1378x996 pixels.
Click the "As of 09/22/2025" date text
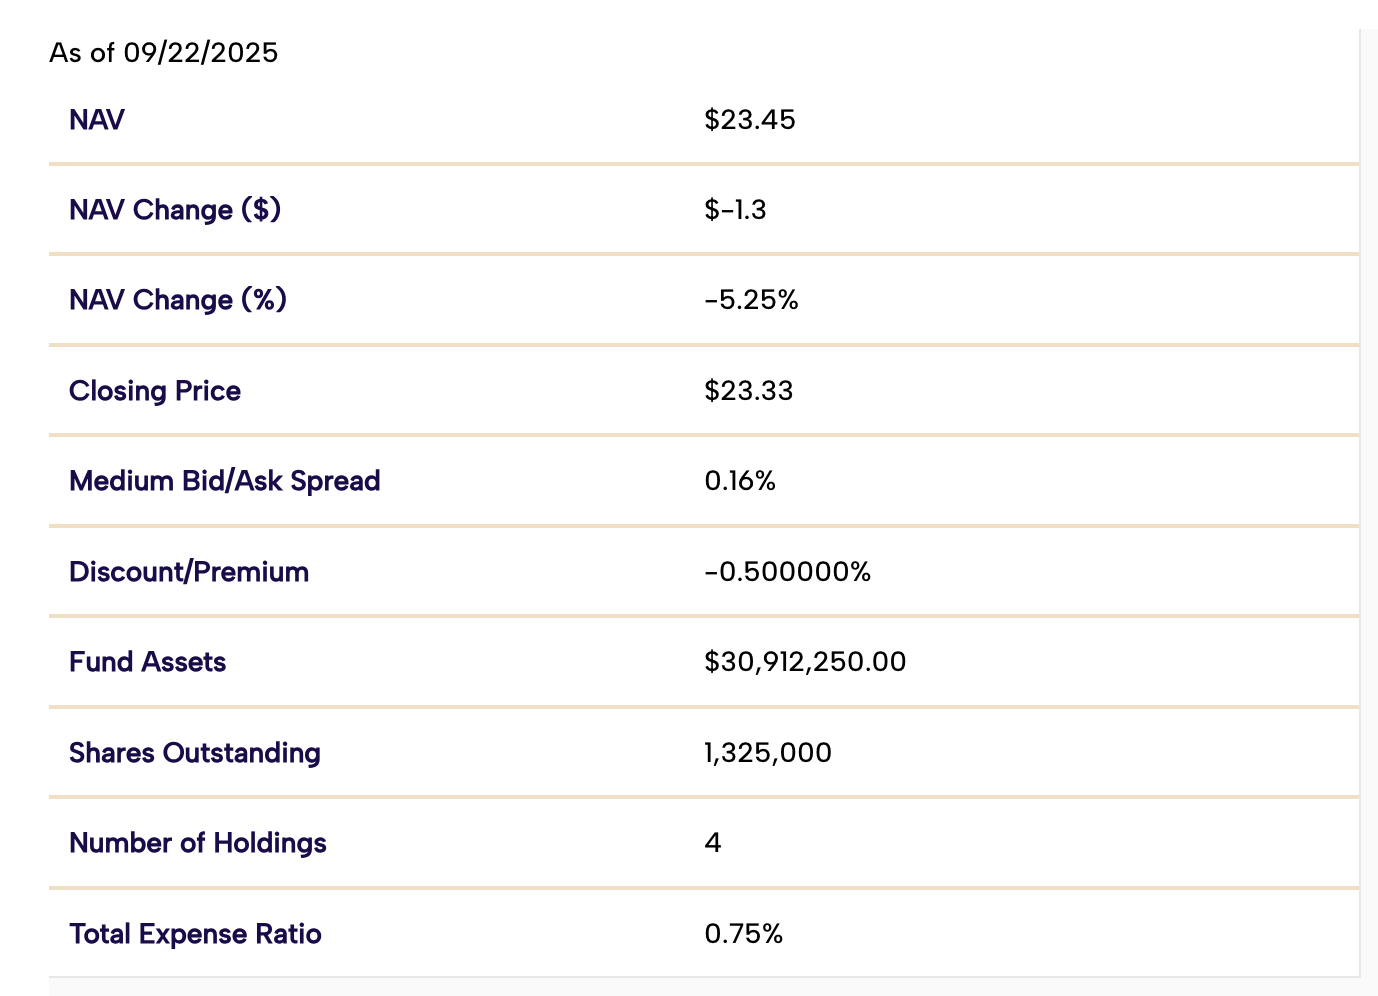click(x=164, y=53)
